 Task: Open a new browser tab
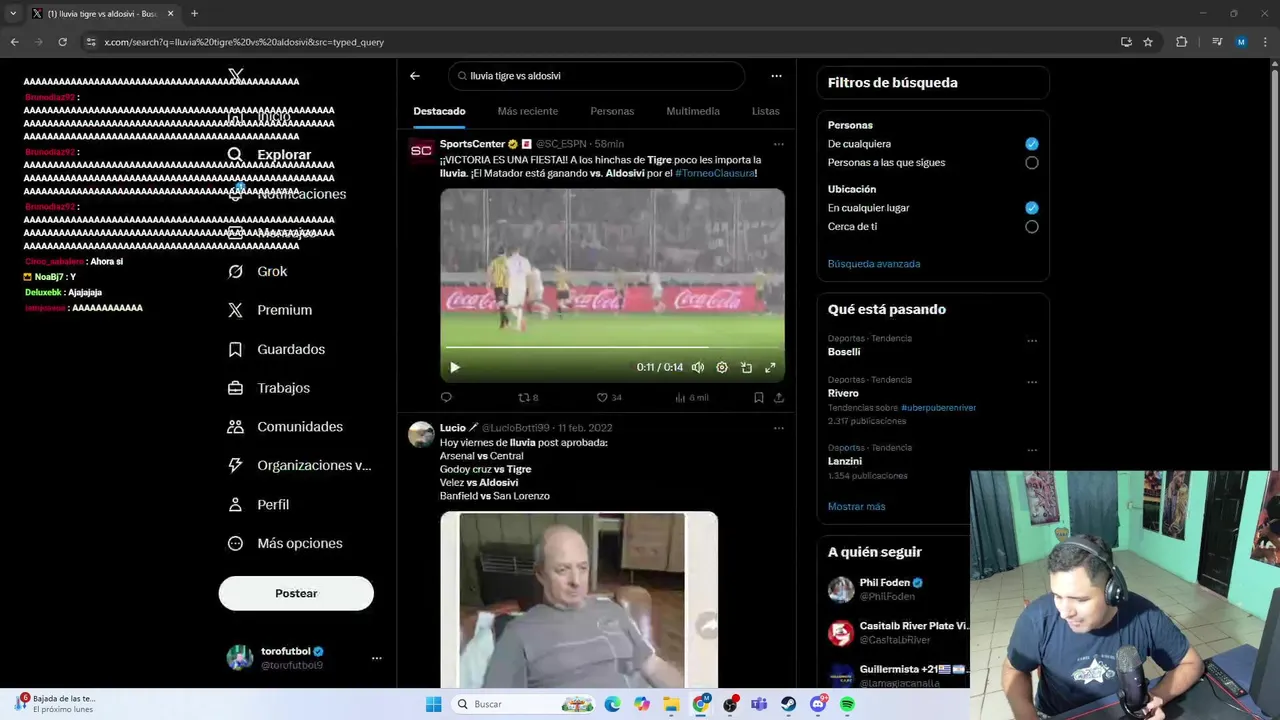pyautogui.click(x=194, y=14)
